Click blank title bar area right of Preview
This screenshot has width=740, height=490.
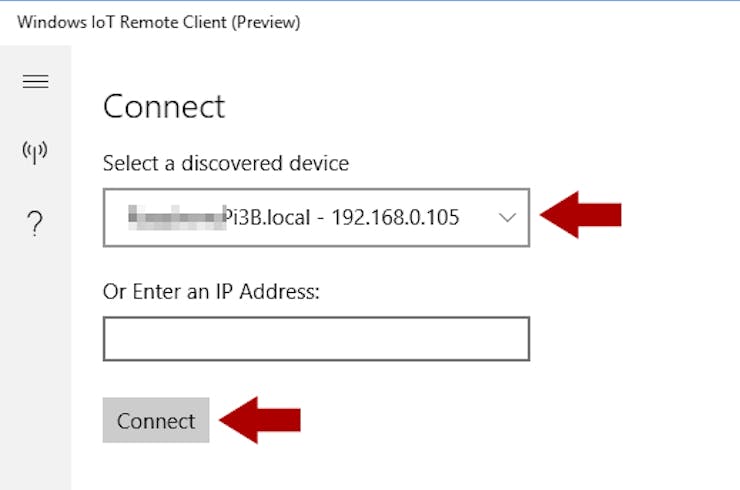pos(519,22)
